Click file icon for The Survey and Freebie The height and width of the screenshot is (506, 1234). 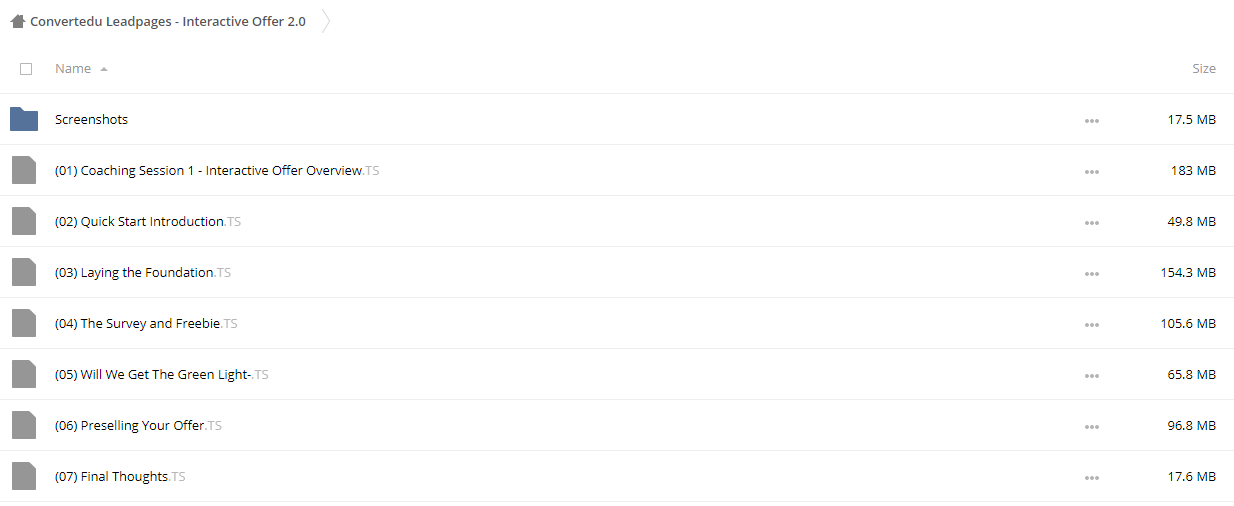[x=24, y=323]
